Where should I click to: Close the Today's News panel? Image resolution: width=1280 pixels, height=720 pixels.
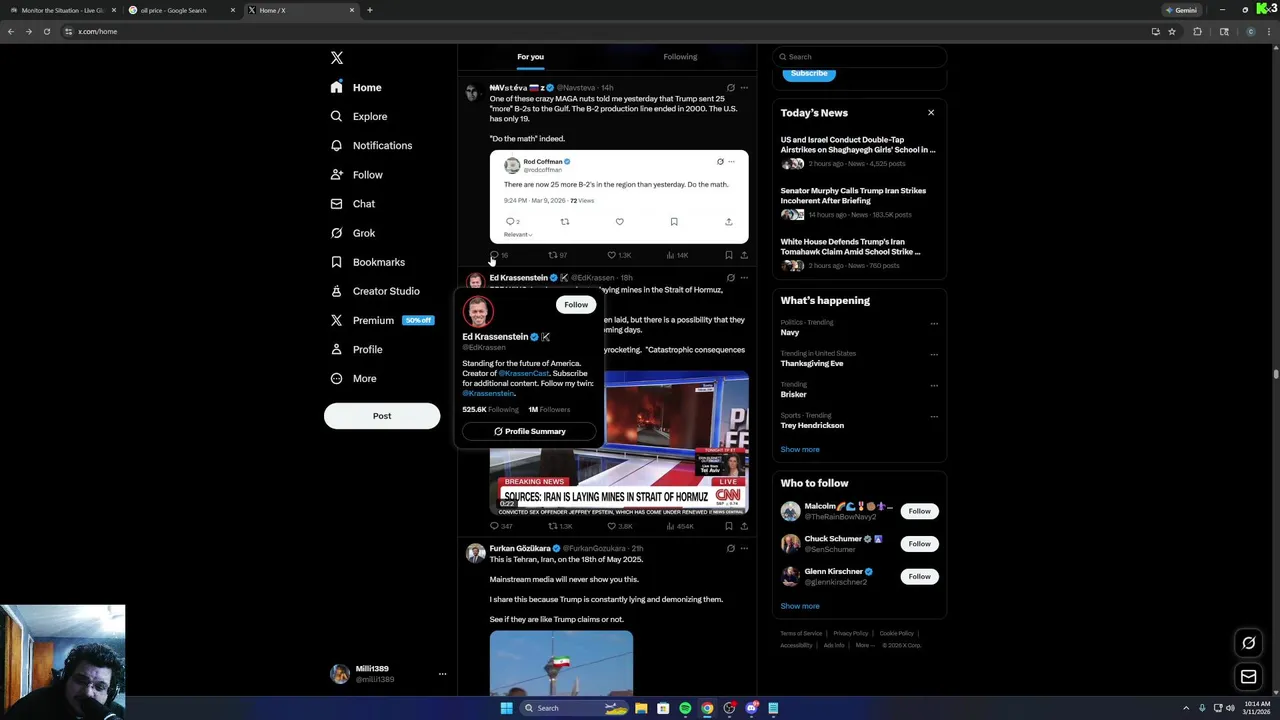coord(931,113)
